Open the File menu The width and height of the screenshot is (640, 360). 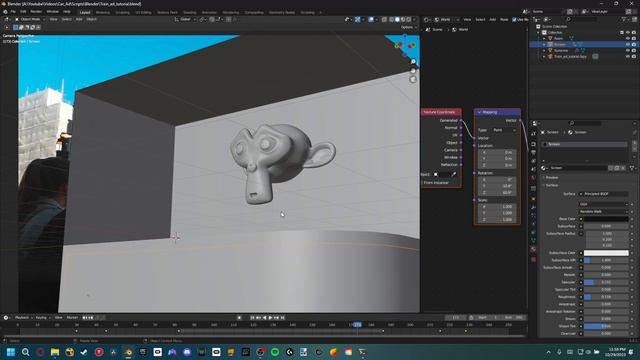[13, 12]
